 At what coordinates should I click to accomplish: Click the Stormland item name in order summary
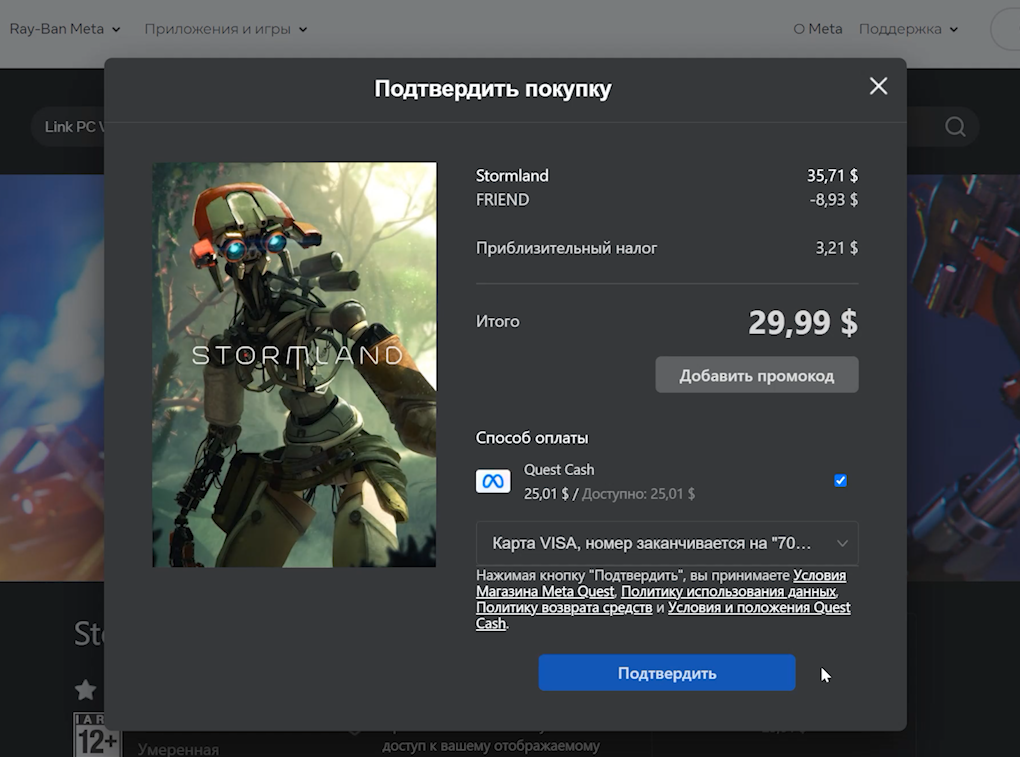point(512,176)
